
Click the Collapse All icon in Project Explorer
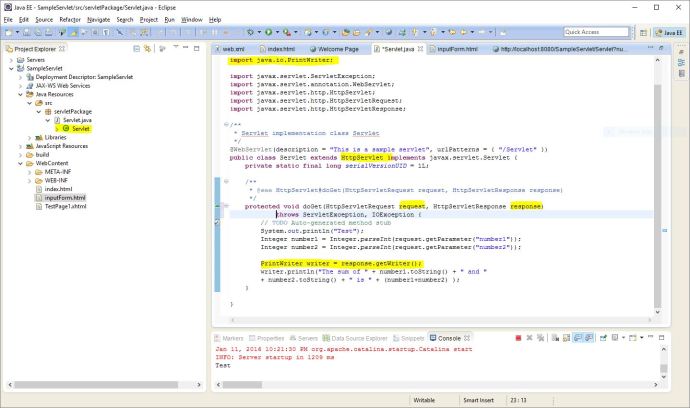tap(136, 48)
